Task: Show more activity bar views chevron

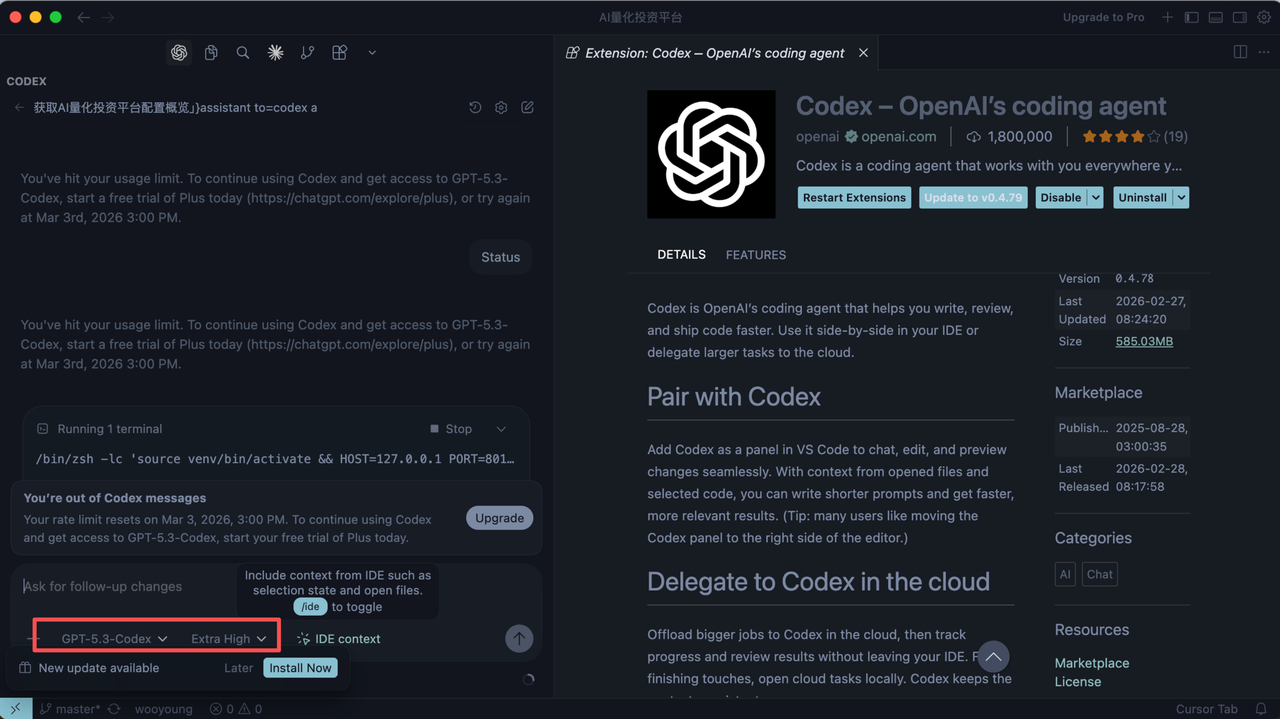Action: [x=372, y=53]
